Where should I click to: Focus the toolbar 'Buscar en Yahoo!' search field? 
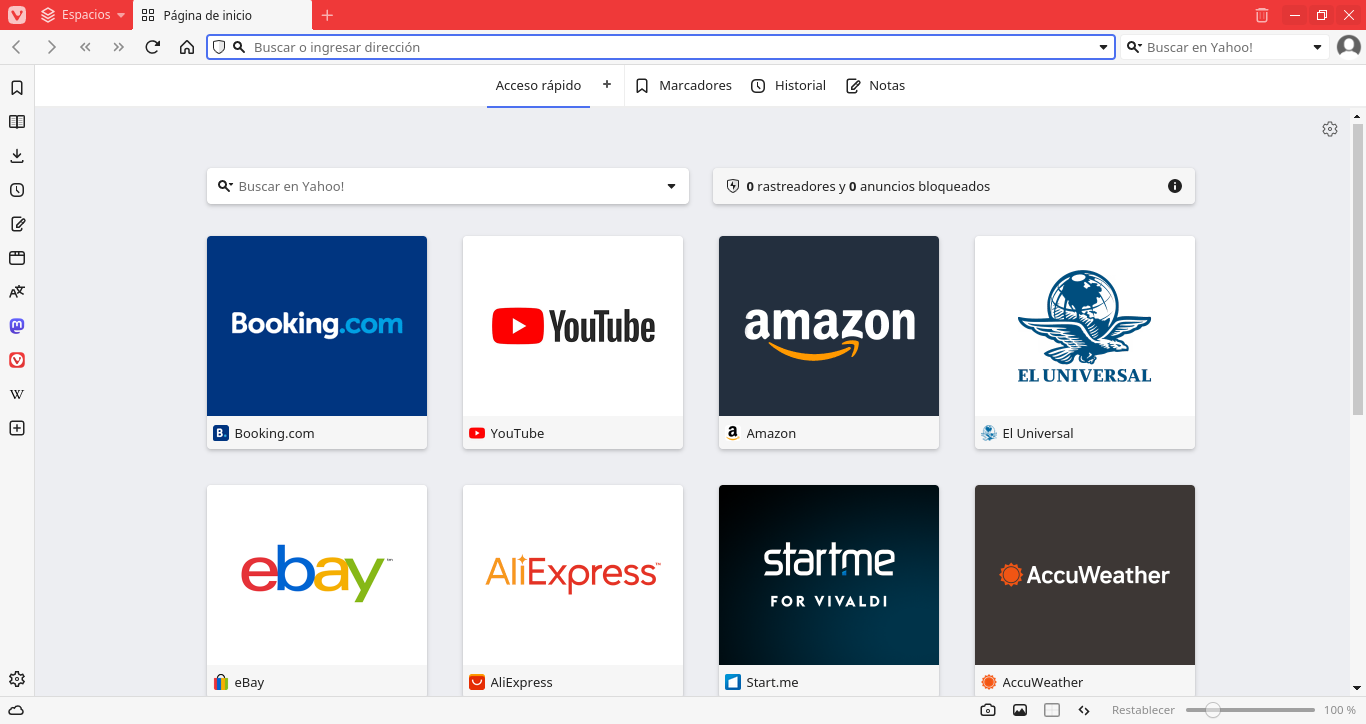point(1226,47)
